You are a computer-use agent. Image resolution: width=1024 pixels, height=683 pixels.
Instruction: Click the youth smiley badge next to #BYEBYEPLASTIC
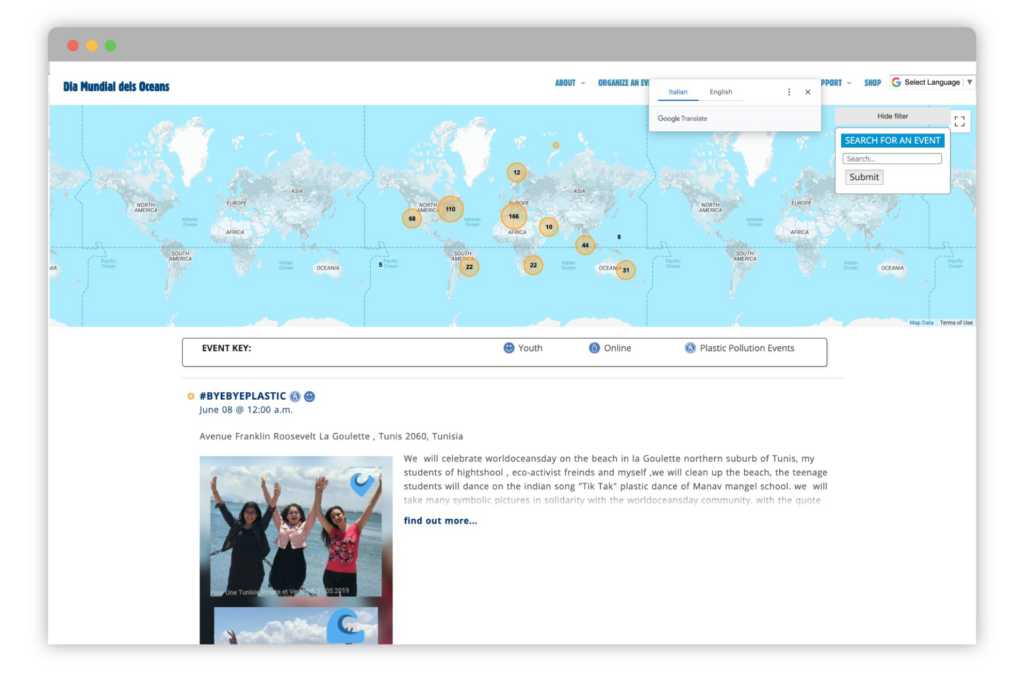[310, 396]
